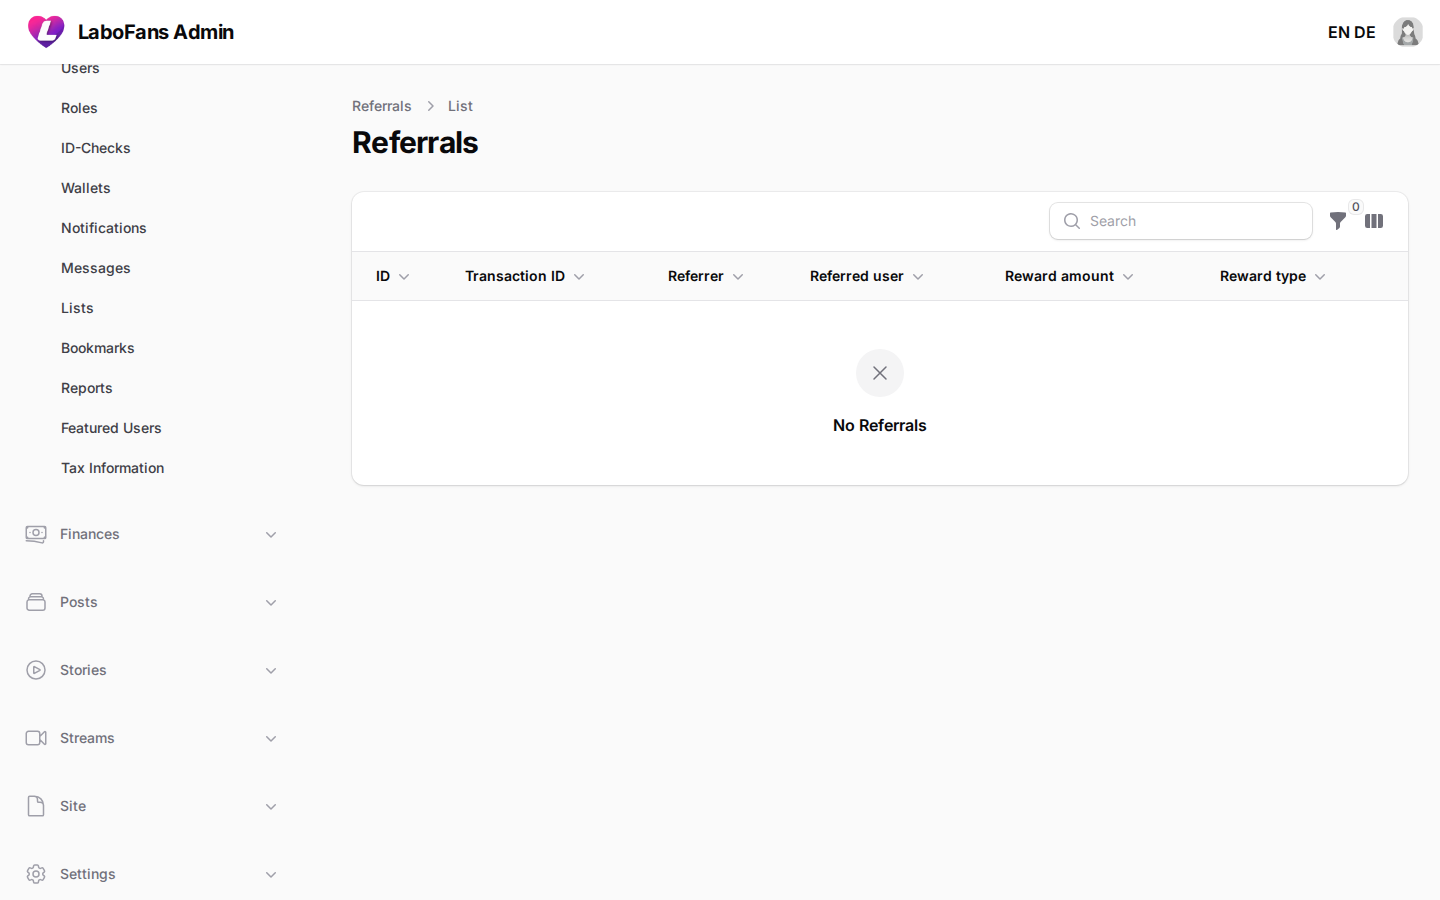Click the Posts stack icon

click(x=36, y=602)
